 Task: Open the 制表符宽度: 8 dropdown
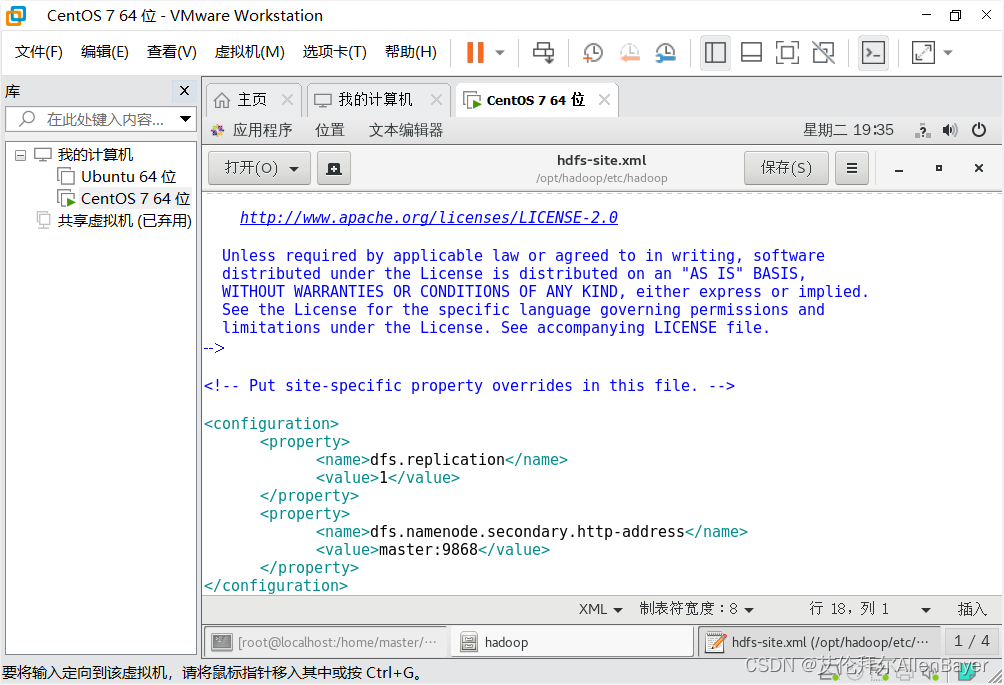pos(696,609)
